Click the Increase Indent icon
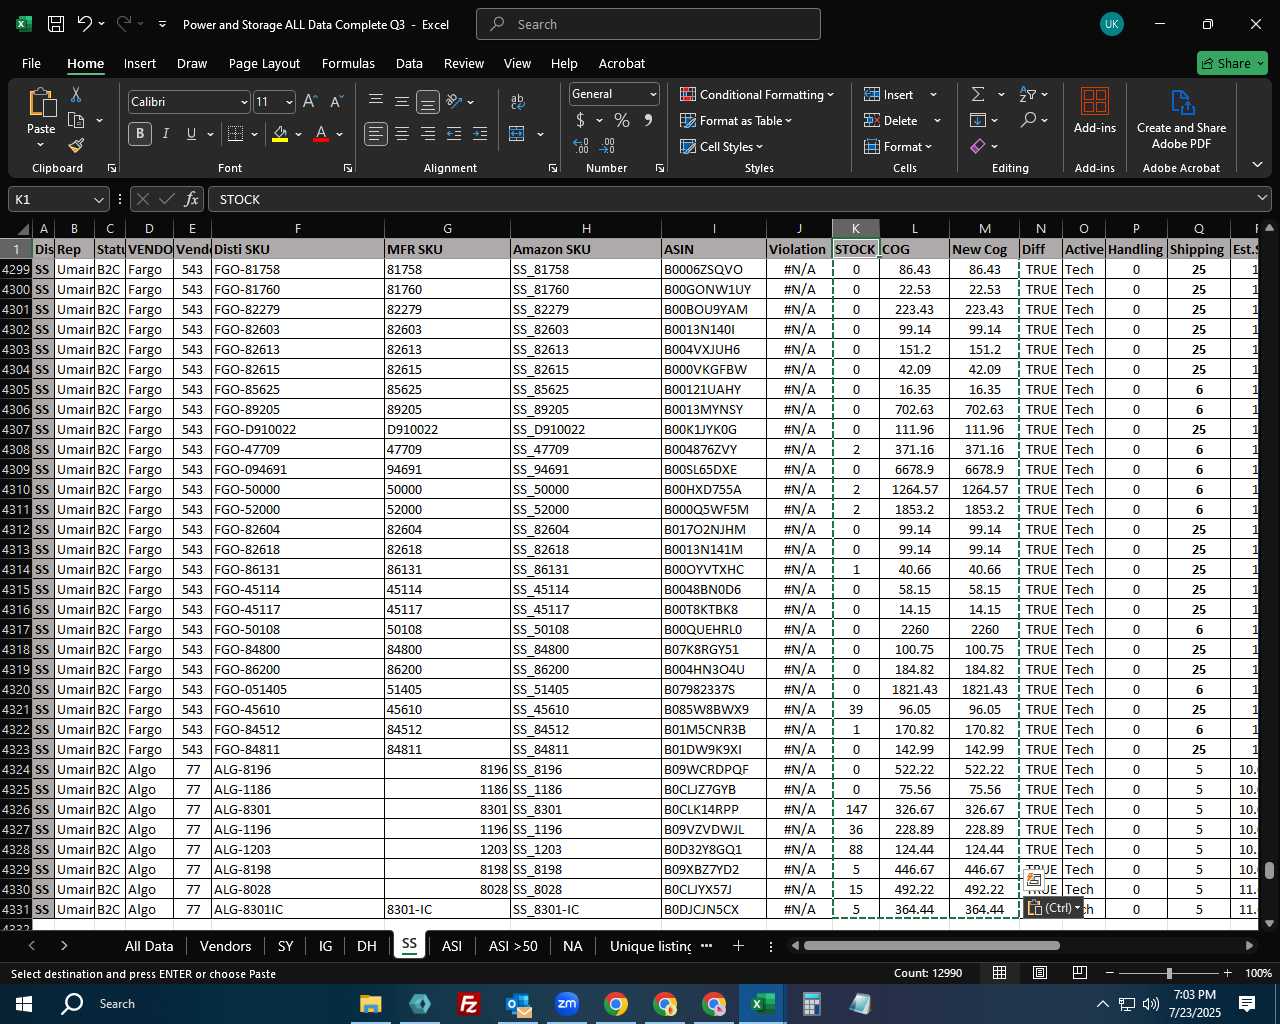 click(480, 134)
